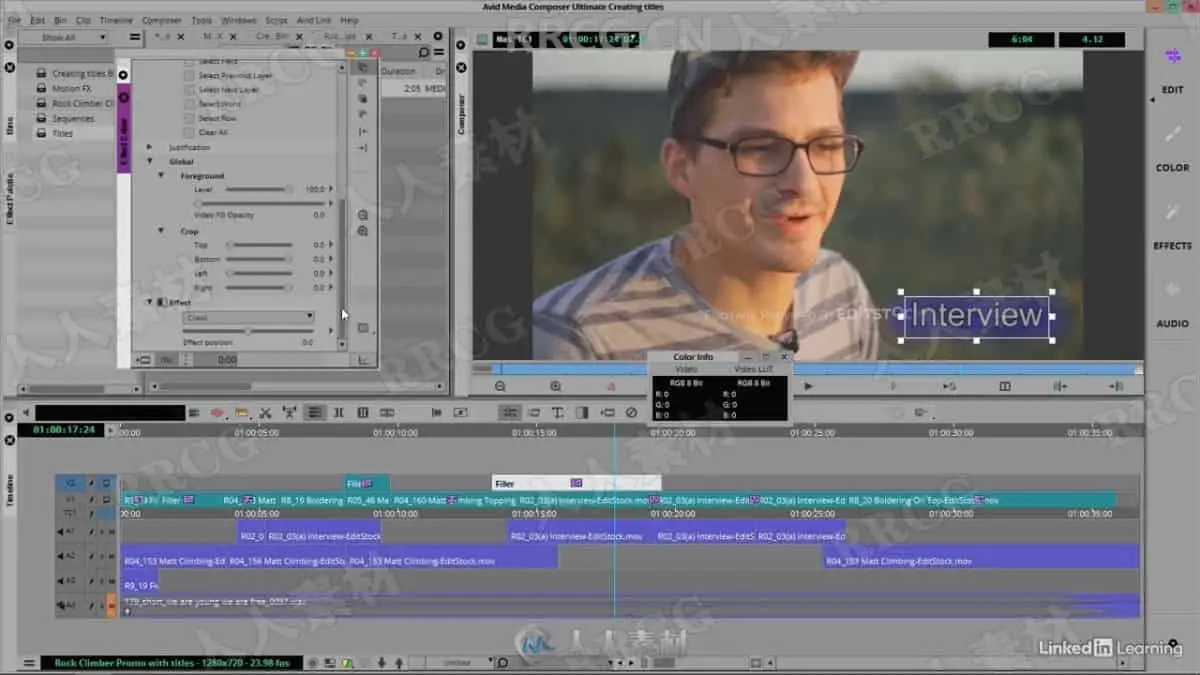This screenshot has height=675, width=1200.
Task: Adjust the Effect position slider
Action: (249, 331)
